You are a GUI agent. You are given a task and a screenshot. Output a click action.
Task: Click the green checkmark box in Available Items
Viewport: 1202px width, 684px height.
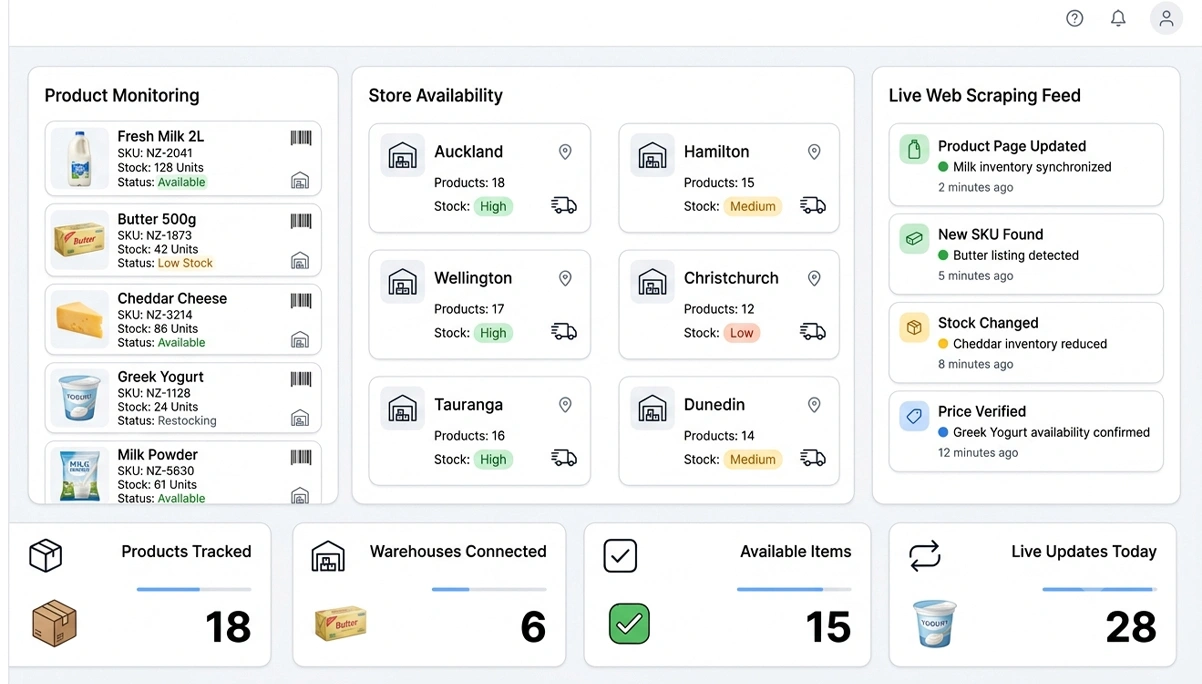pos(629,625)
